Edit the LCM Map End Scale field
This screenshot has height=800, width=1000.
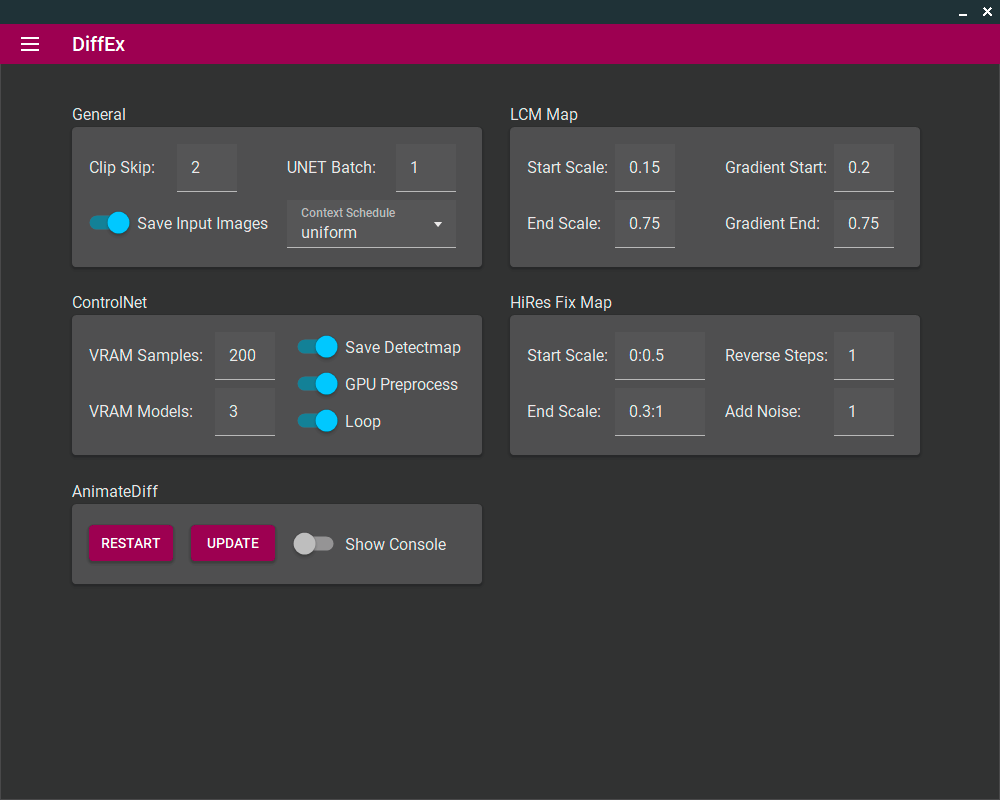[x=644, y=224]
